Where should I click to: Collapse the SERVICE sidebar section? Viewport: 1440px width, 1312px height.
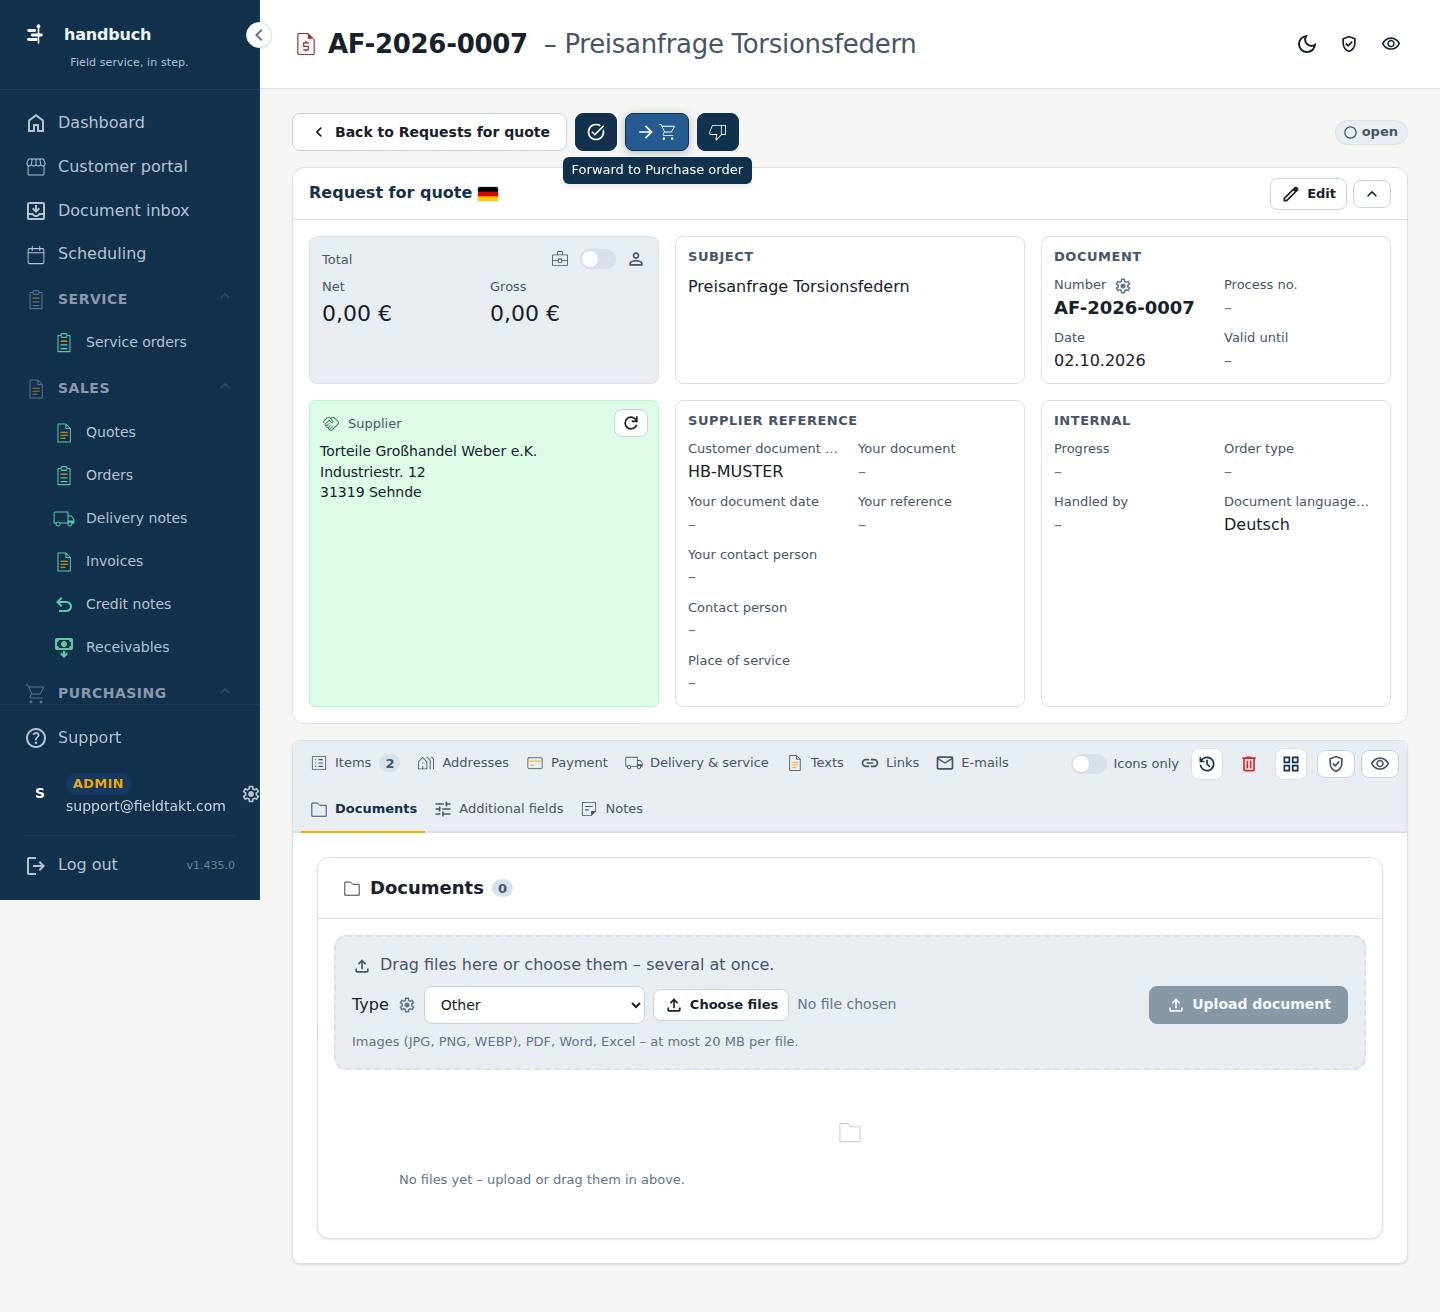(225, 298)
